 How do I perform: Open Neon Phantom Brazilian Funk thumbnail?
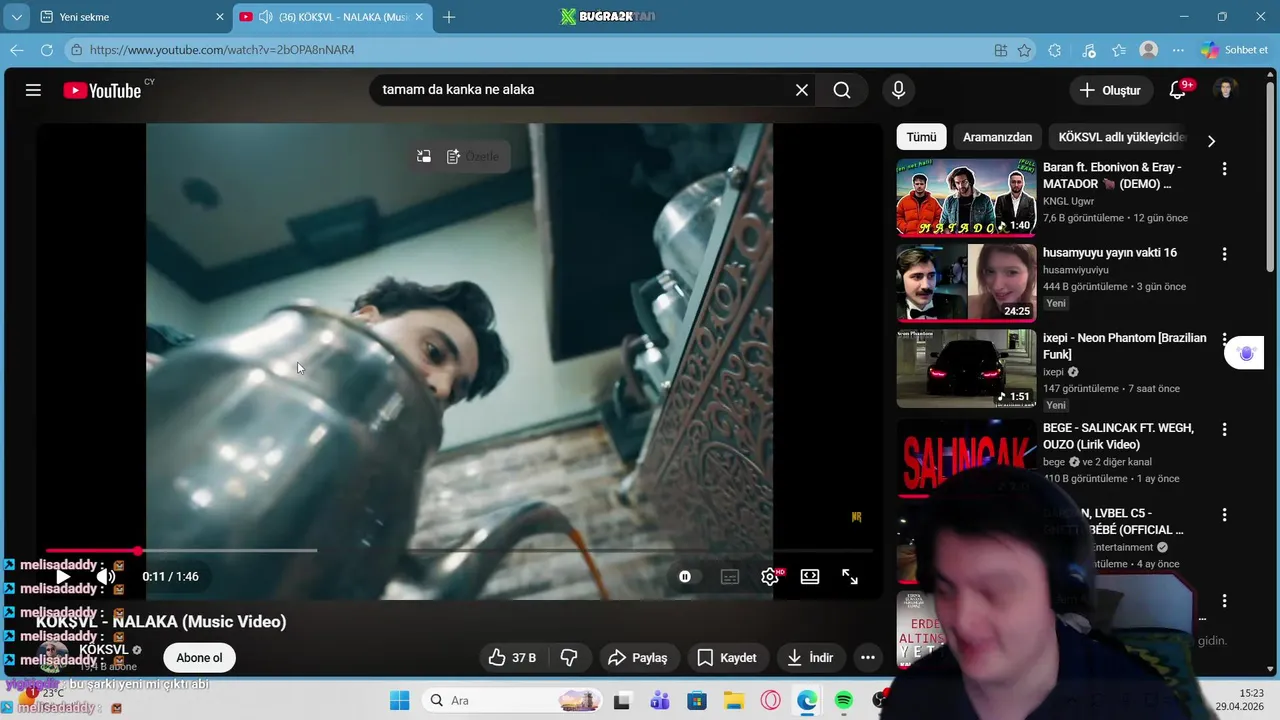click(x=966, y=369)
